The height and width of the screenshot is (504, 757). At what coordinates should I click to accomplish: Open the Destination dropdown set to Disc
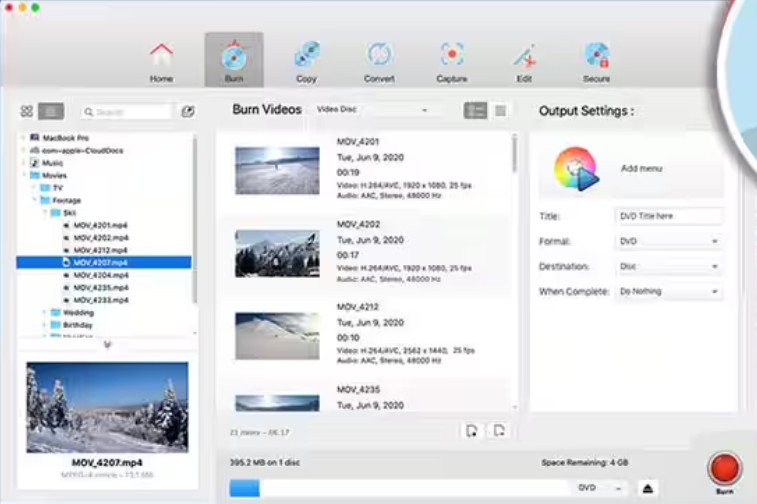(668, 267)
